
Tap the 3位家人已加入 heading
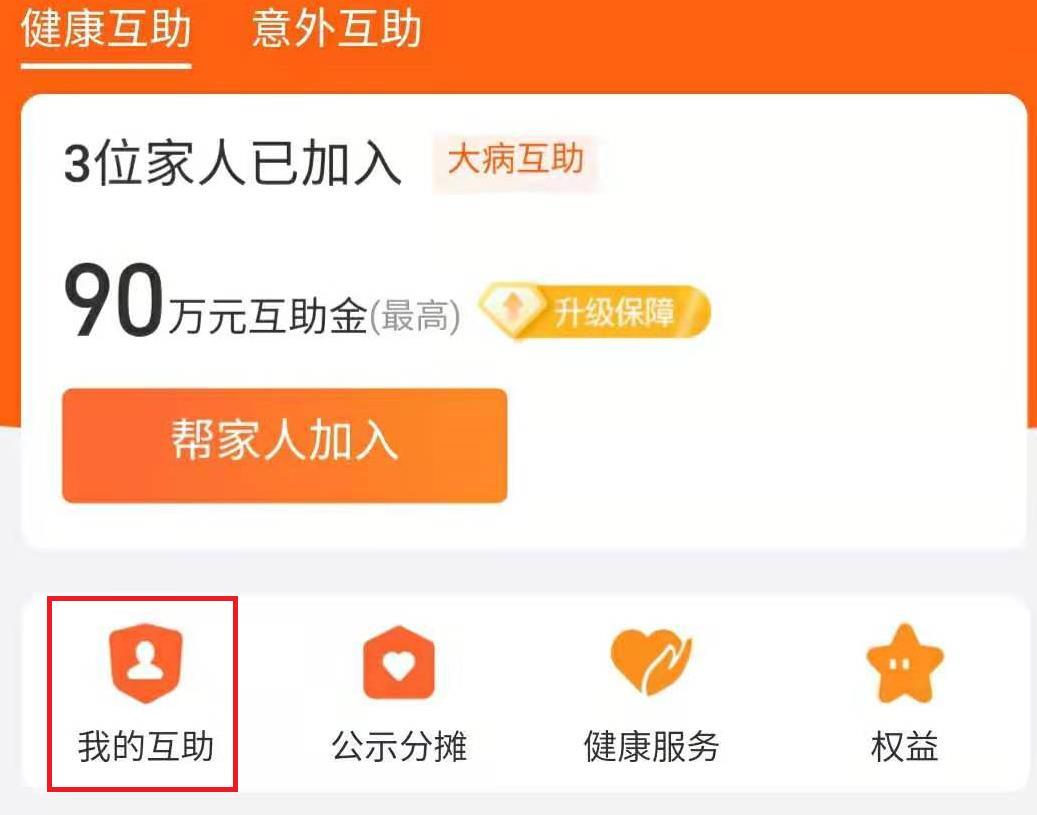pyautogui.click(x=232, y=164)
